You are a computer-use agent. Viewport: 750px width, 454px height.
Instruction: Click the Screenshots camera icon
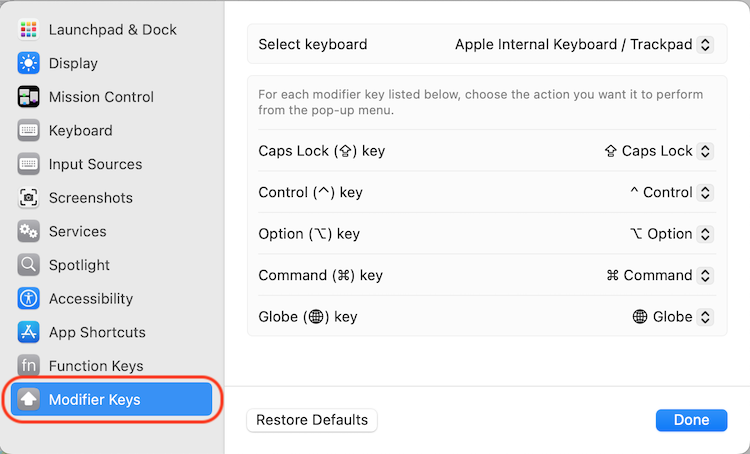coord(28,198)
